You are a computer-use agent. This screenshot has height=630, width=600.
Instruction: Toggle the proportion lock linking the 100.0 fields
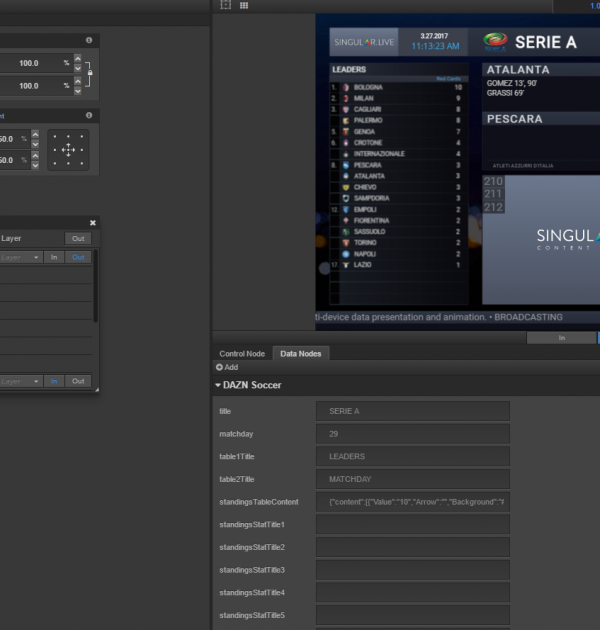[90, 73]
